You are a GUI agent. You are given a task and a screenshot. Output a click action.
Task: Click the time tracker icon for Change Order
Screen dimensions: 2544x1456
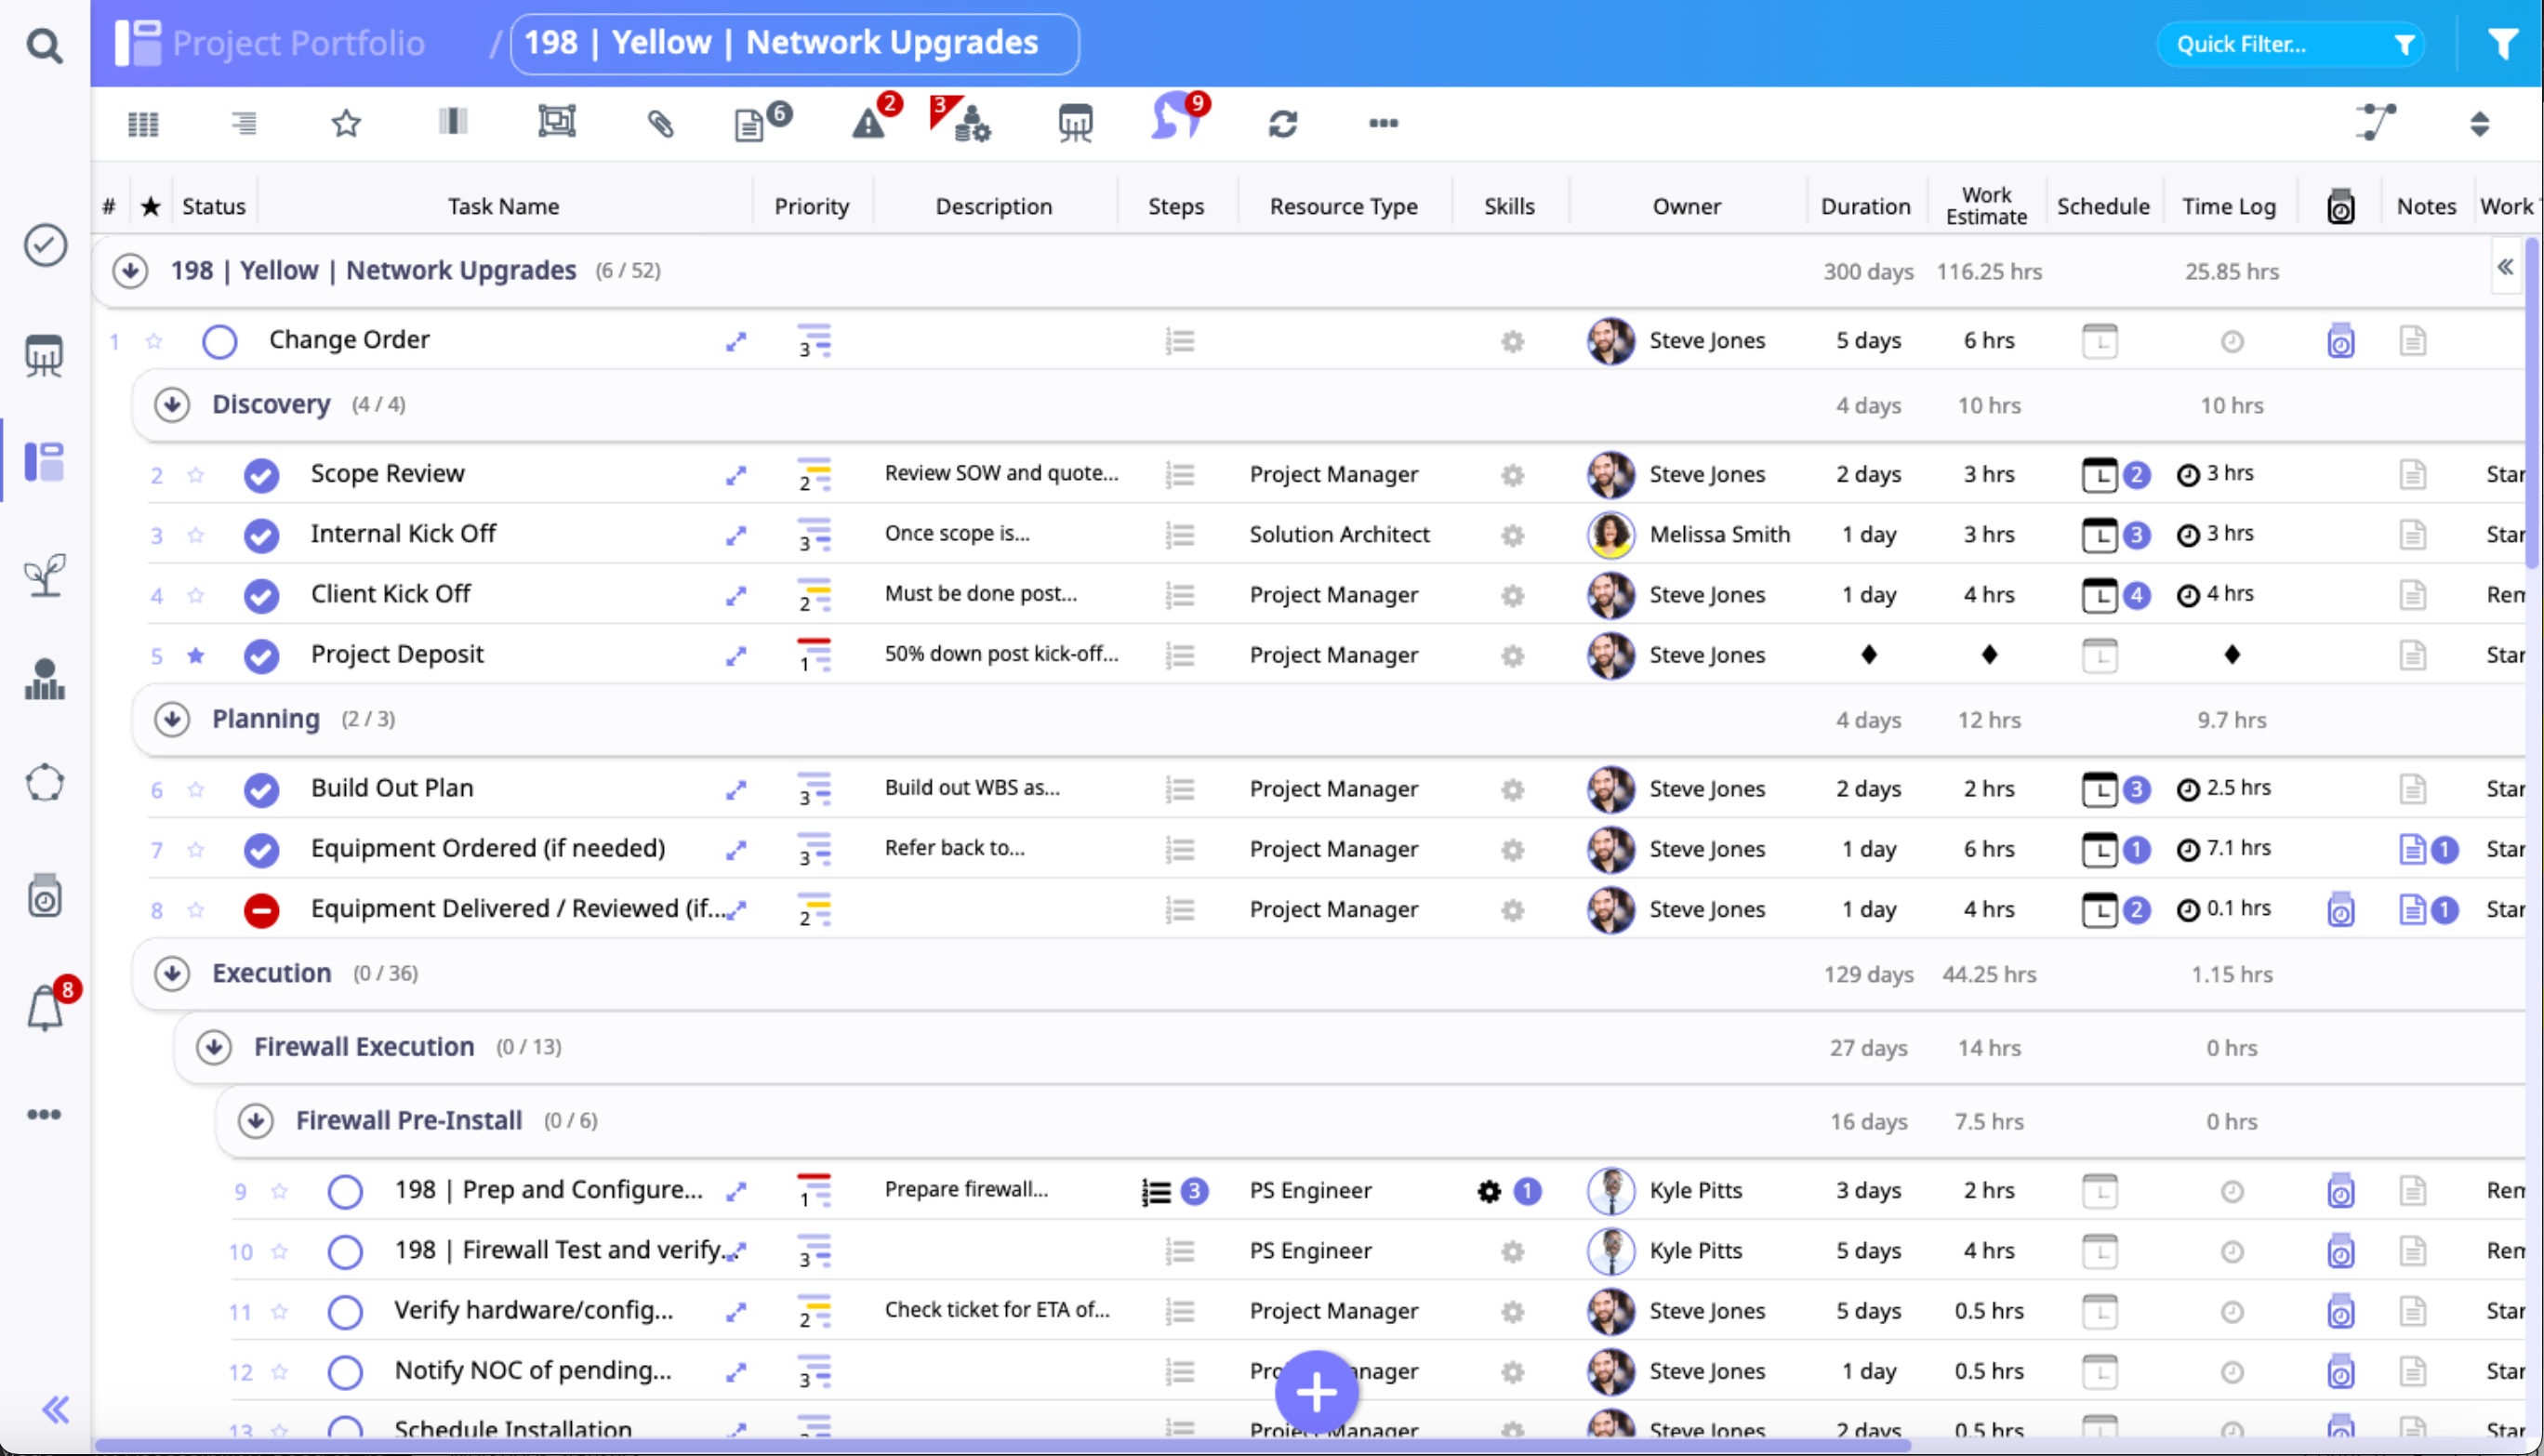[2340, 341]
